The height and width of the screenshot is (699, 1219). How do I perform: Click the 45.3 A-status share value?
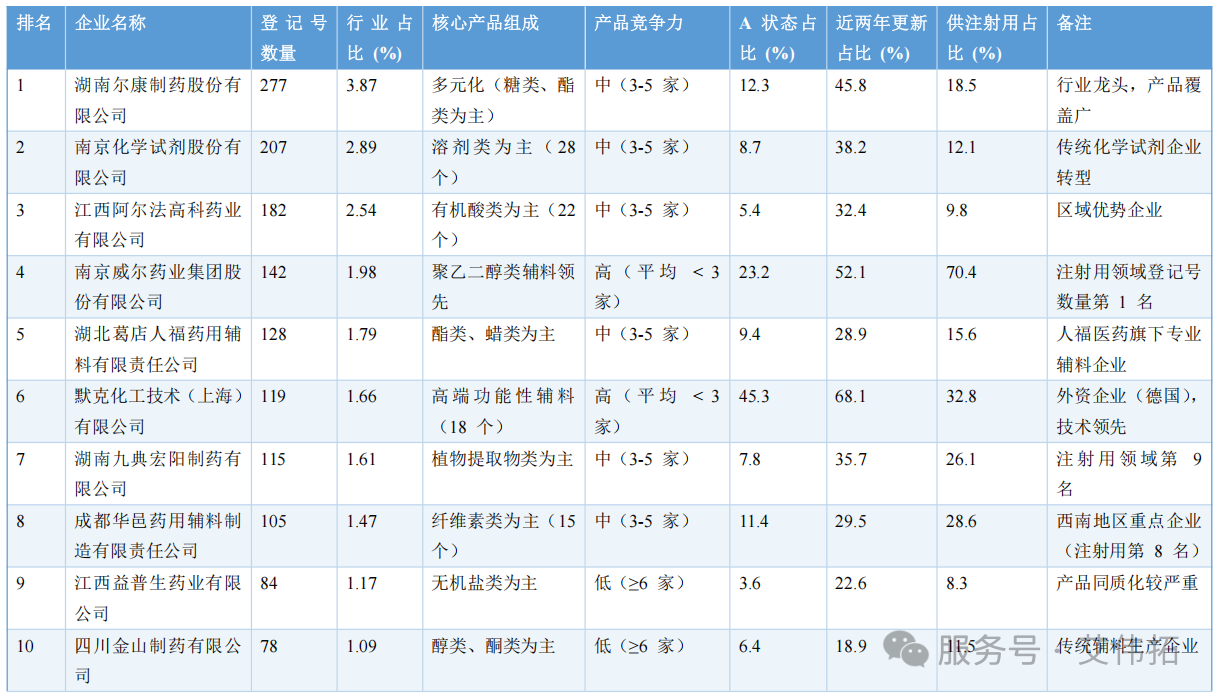click(x=755, y=396)
